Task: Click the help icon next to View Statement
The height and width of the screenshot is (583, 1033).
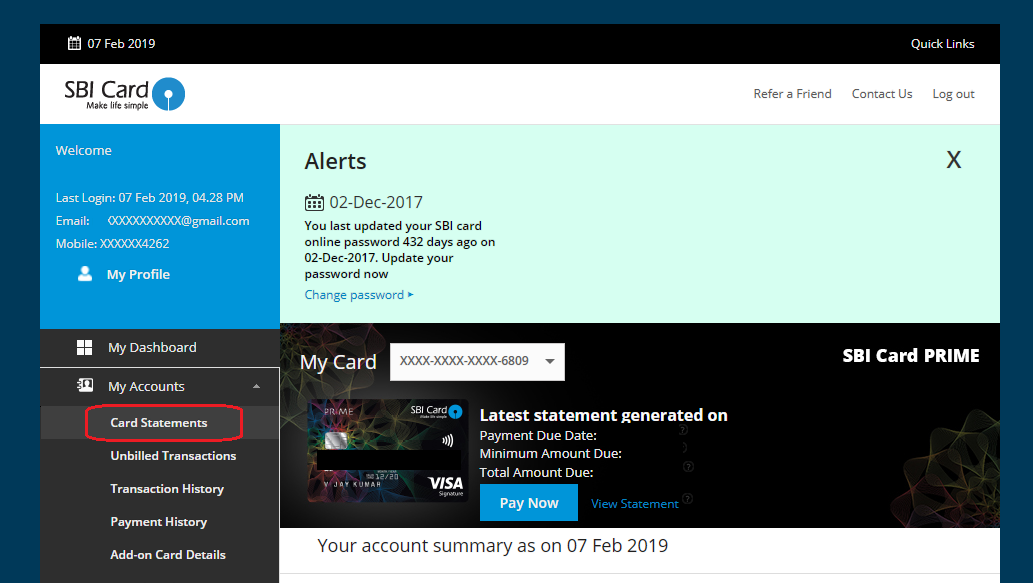Action: click(687, 498)
